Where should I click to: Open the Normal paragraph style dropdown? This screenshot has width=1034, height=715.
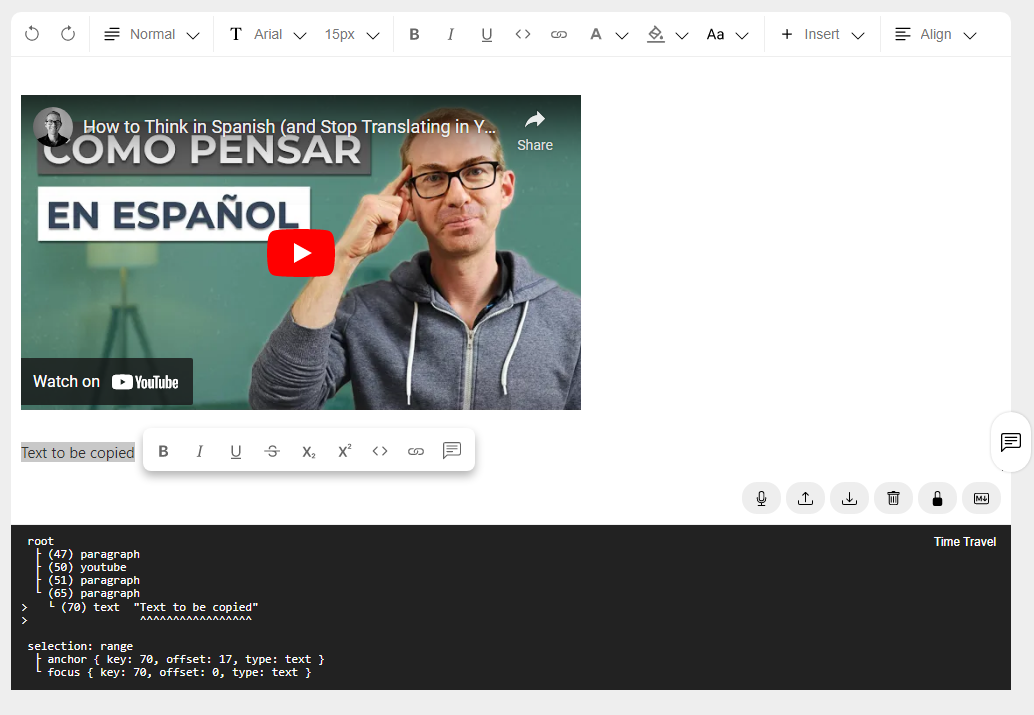click(x=152, y=33)
